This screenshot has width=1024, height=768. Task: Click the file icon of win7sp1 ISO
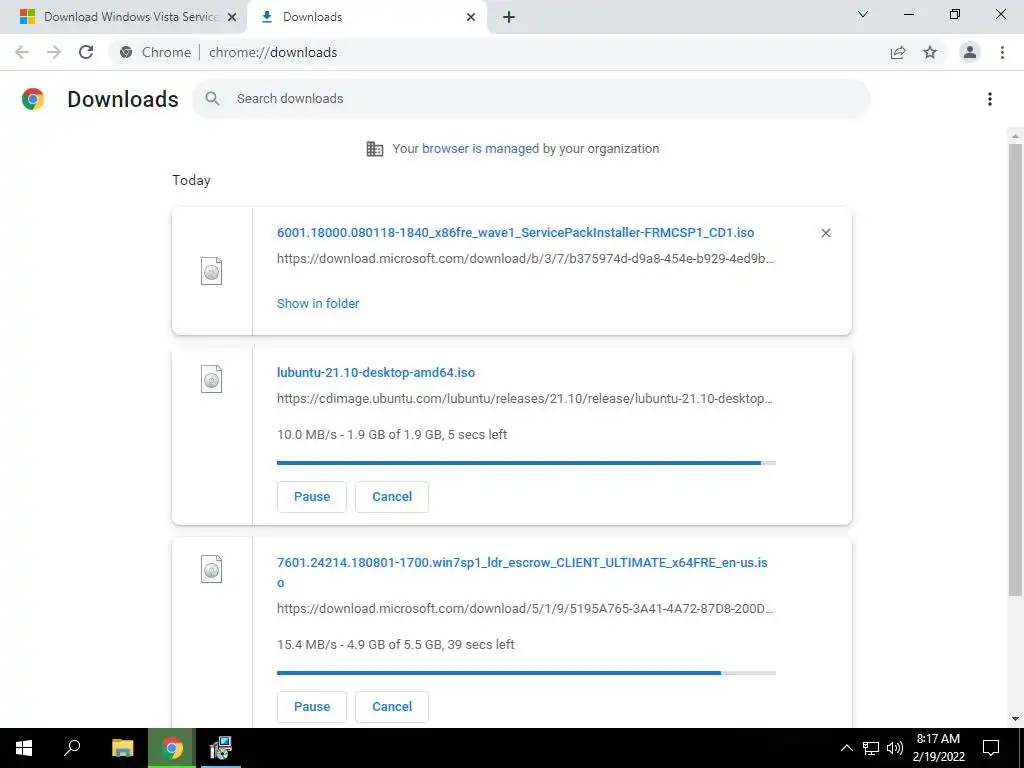pos(212,569)
